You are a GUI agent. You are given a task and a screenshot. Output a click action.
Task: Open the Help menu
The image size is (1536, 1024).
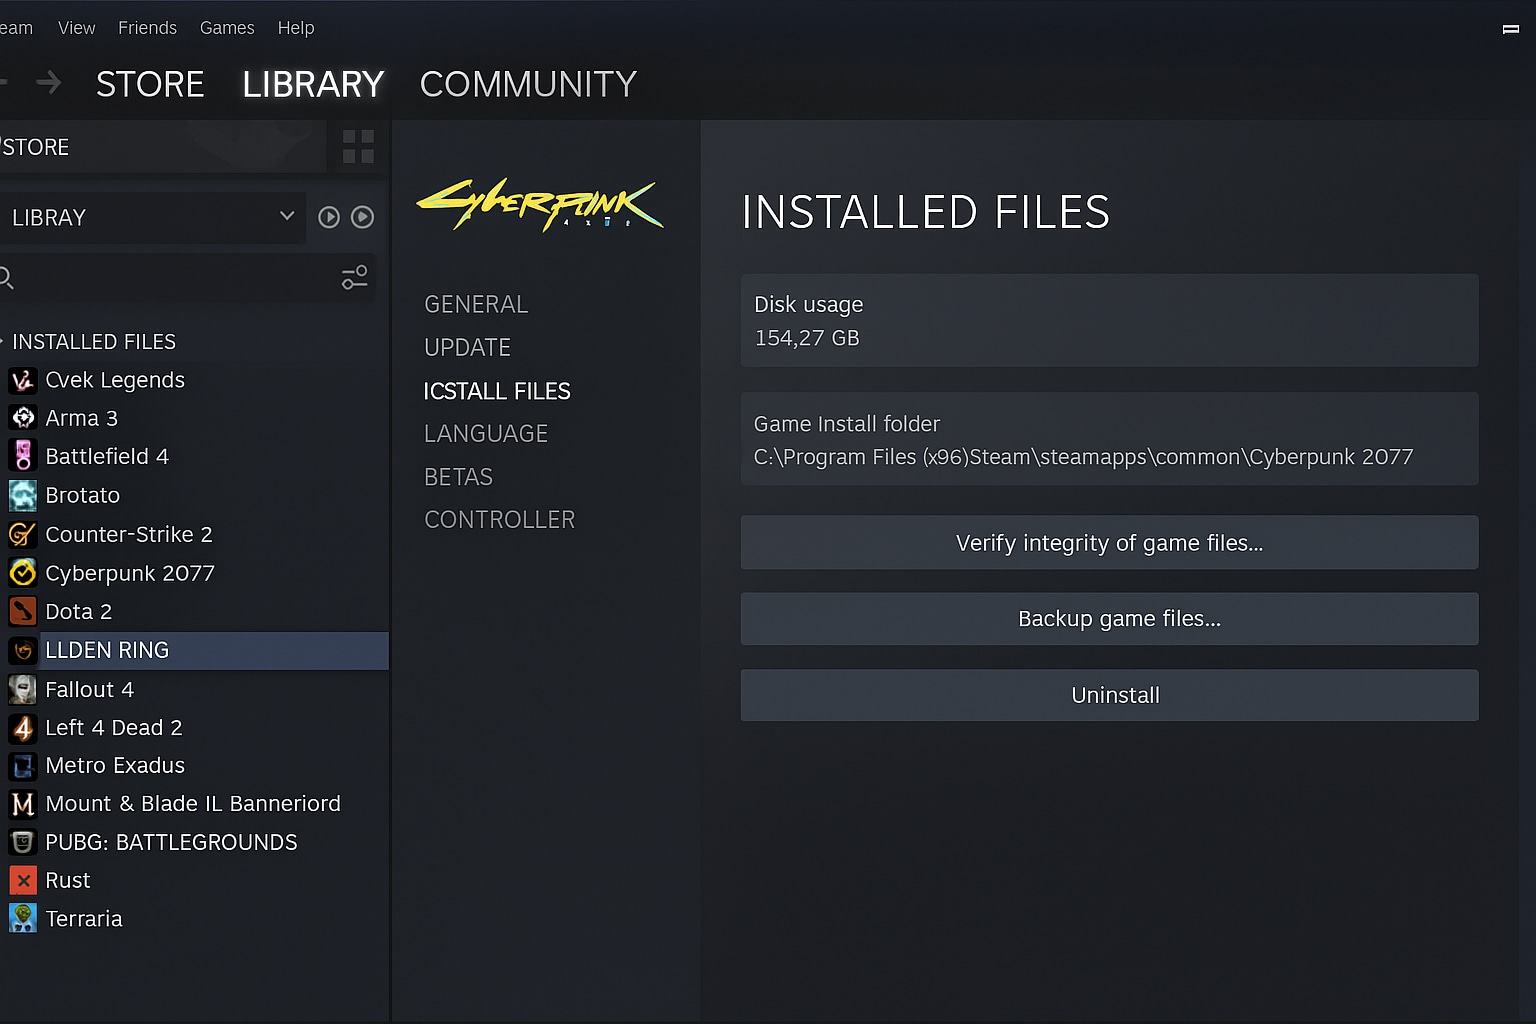pyautogui.click(x=296, y=28)
